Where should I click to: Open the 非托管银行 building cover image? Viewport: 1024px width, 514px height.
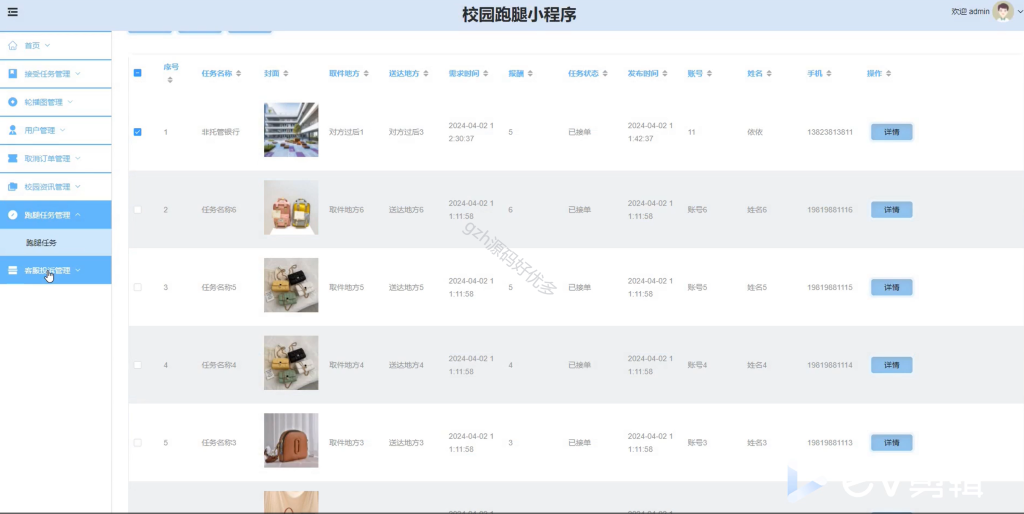(291, 129)
